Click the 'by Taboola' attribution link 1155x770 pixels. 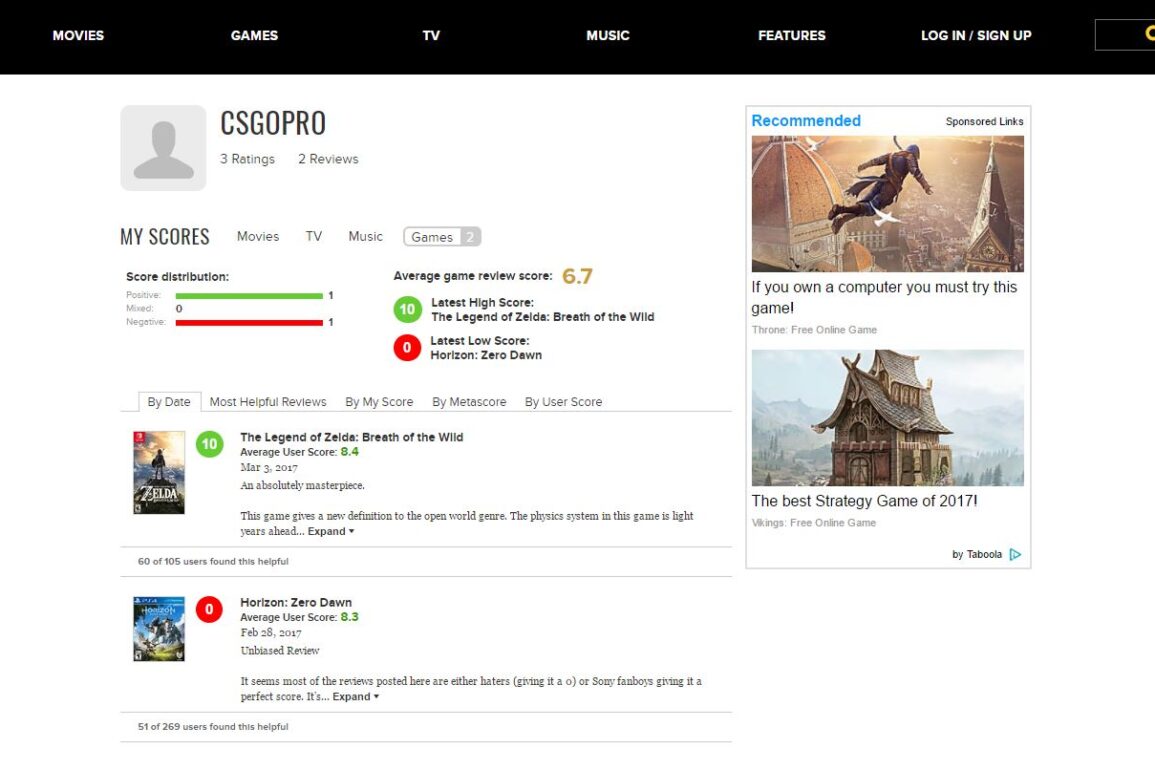[977, 554]
